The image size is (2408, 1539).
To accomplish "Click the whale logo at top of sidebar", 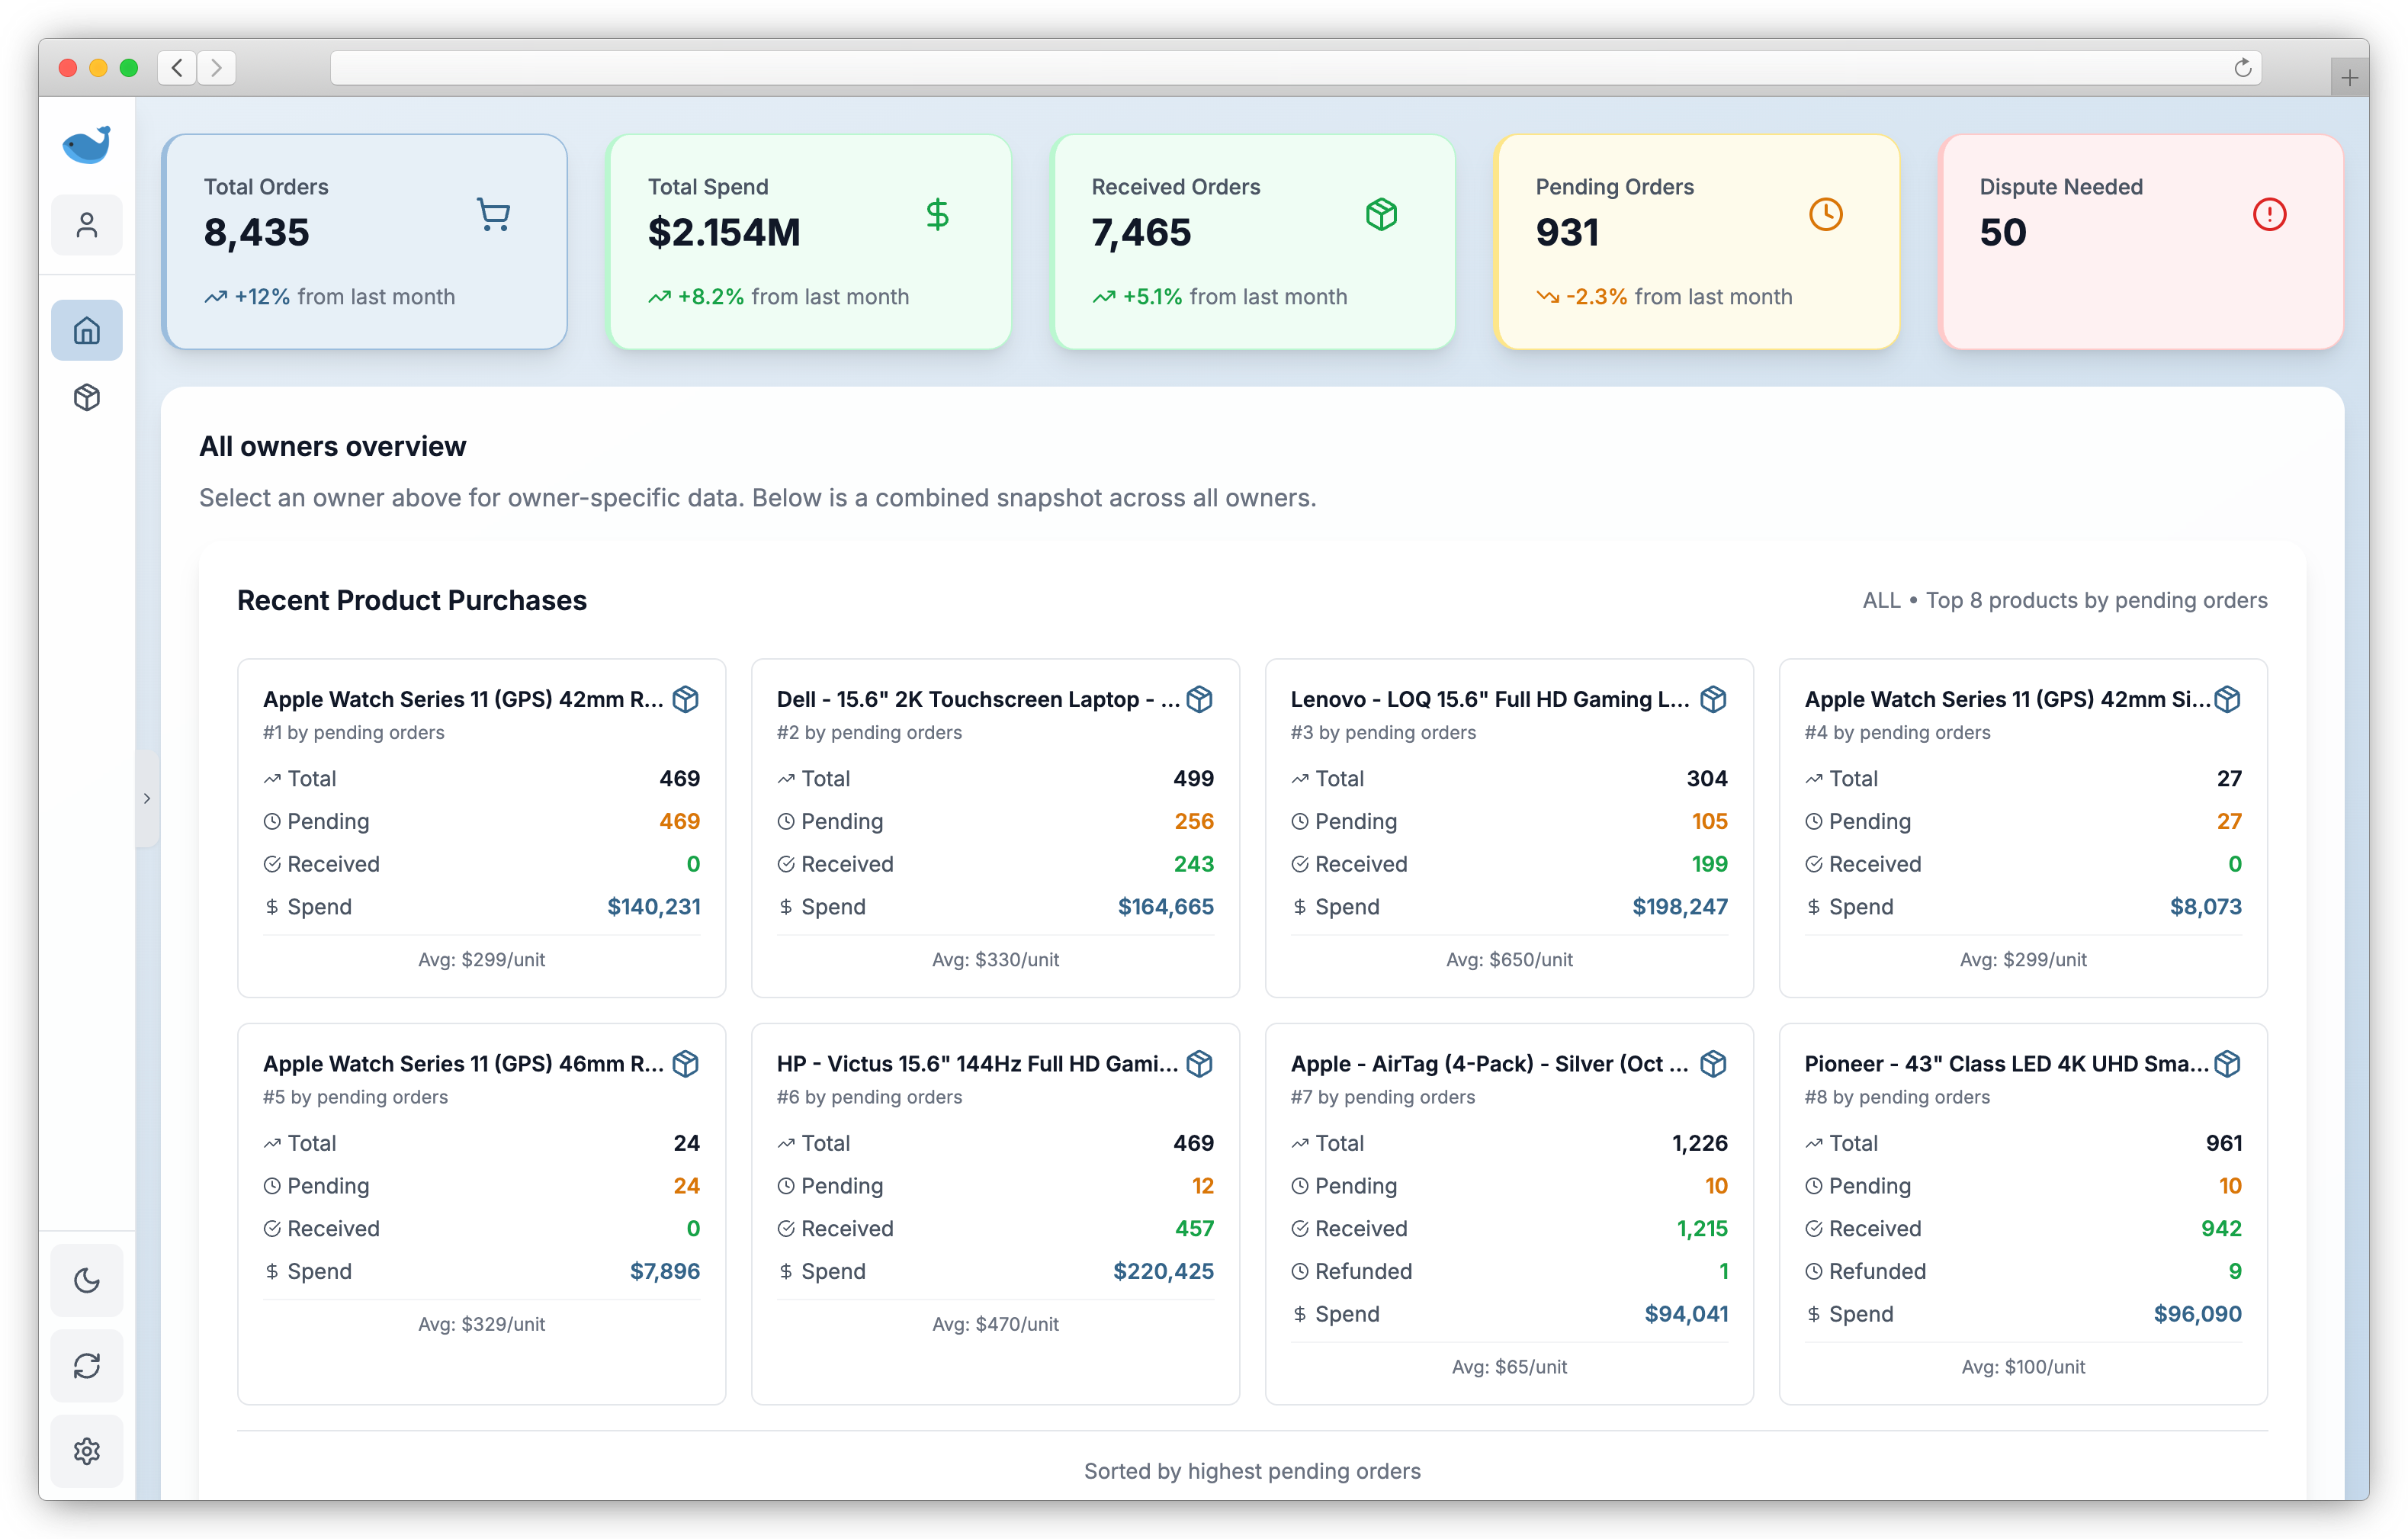I will tap(87, 145).
